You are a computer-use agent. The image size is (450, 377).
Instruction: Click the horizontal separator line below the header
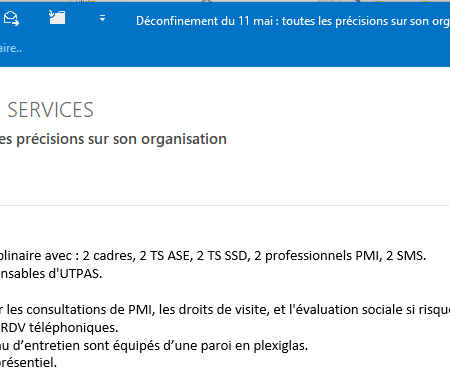pos(225,205)
